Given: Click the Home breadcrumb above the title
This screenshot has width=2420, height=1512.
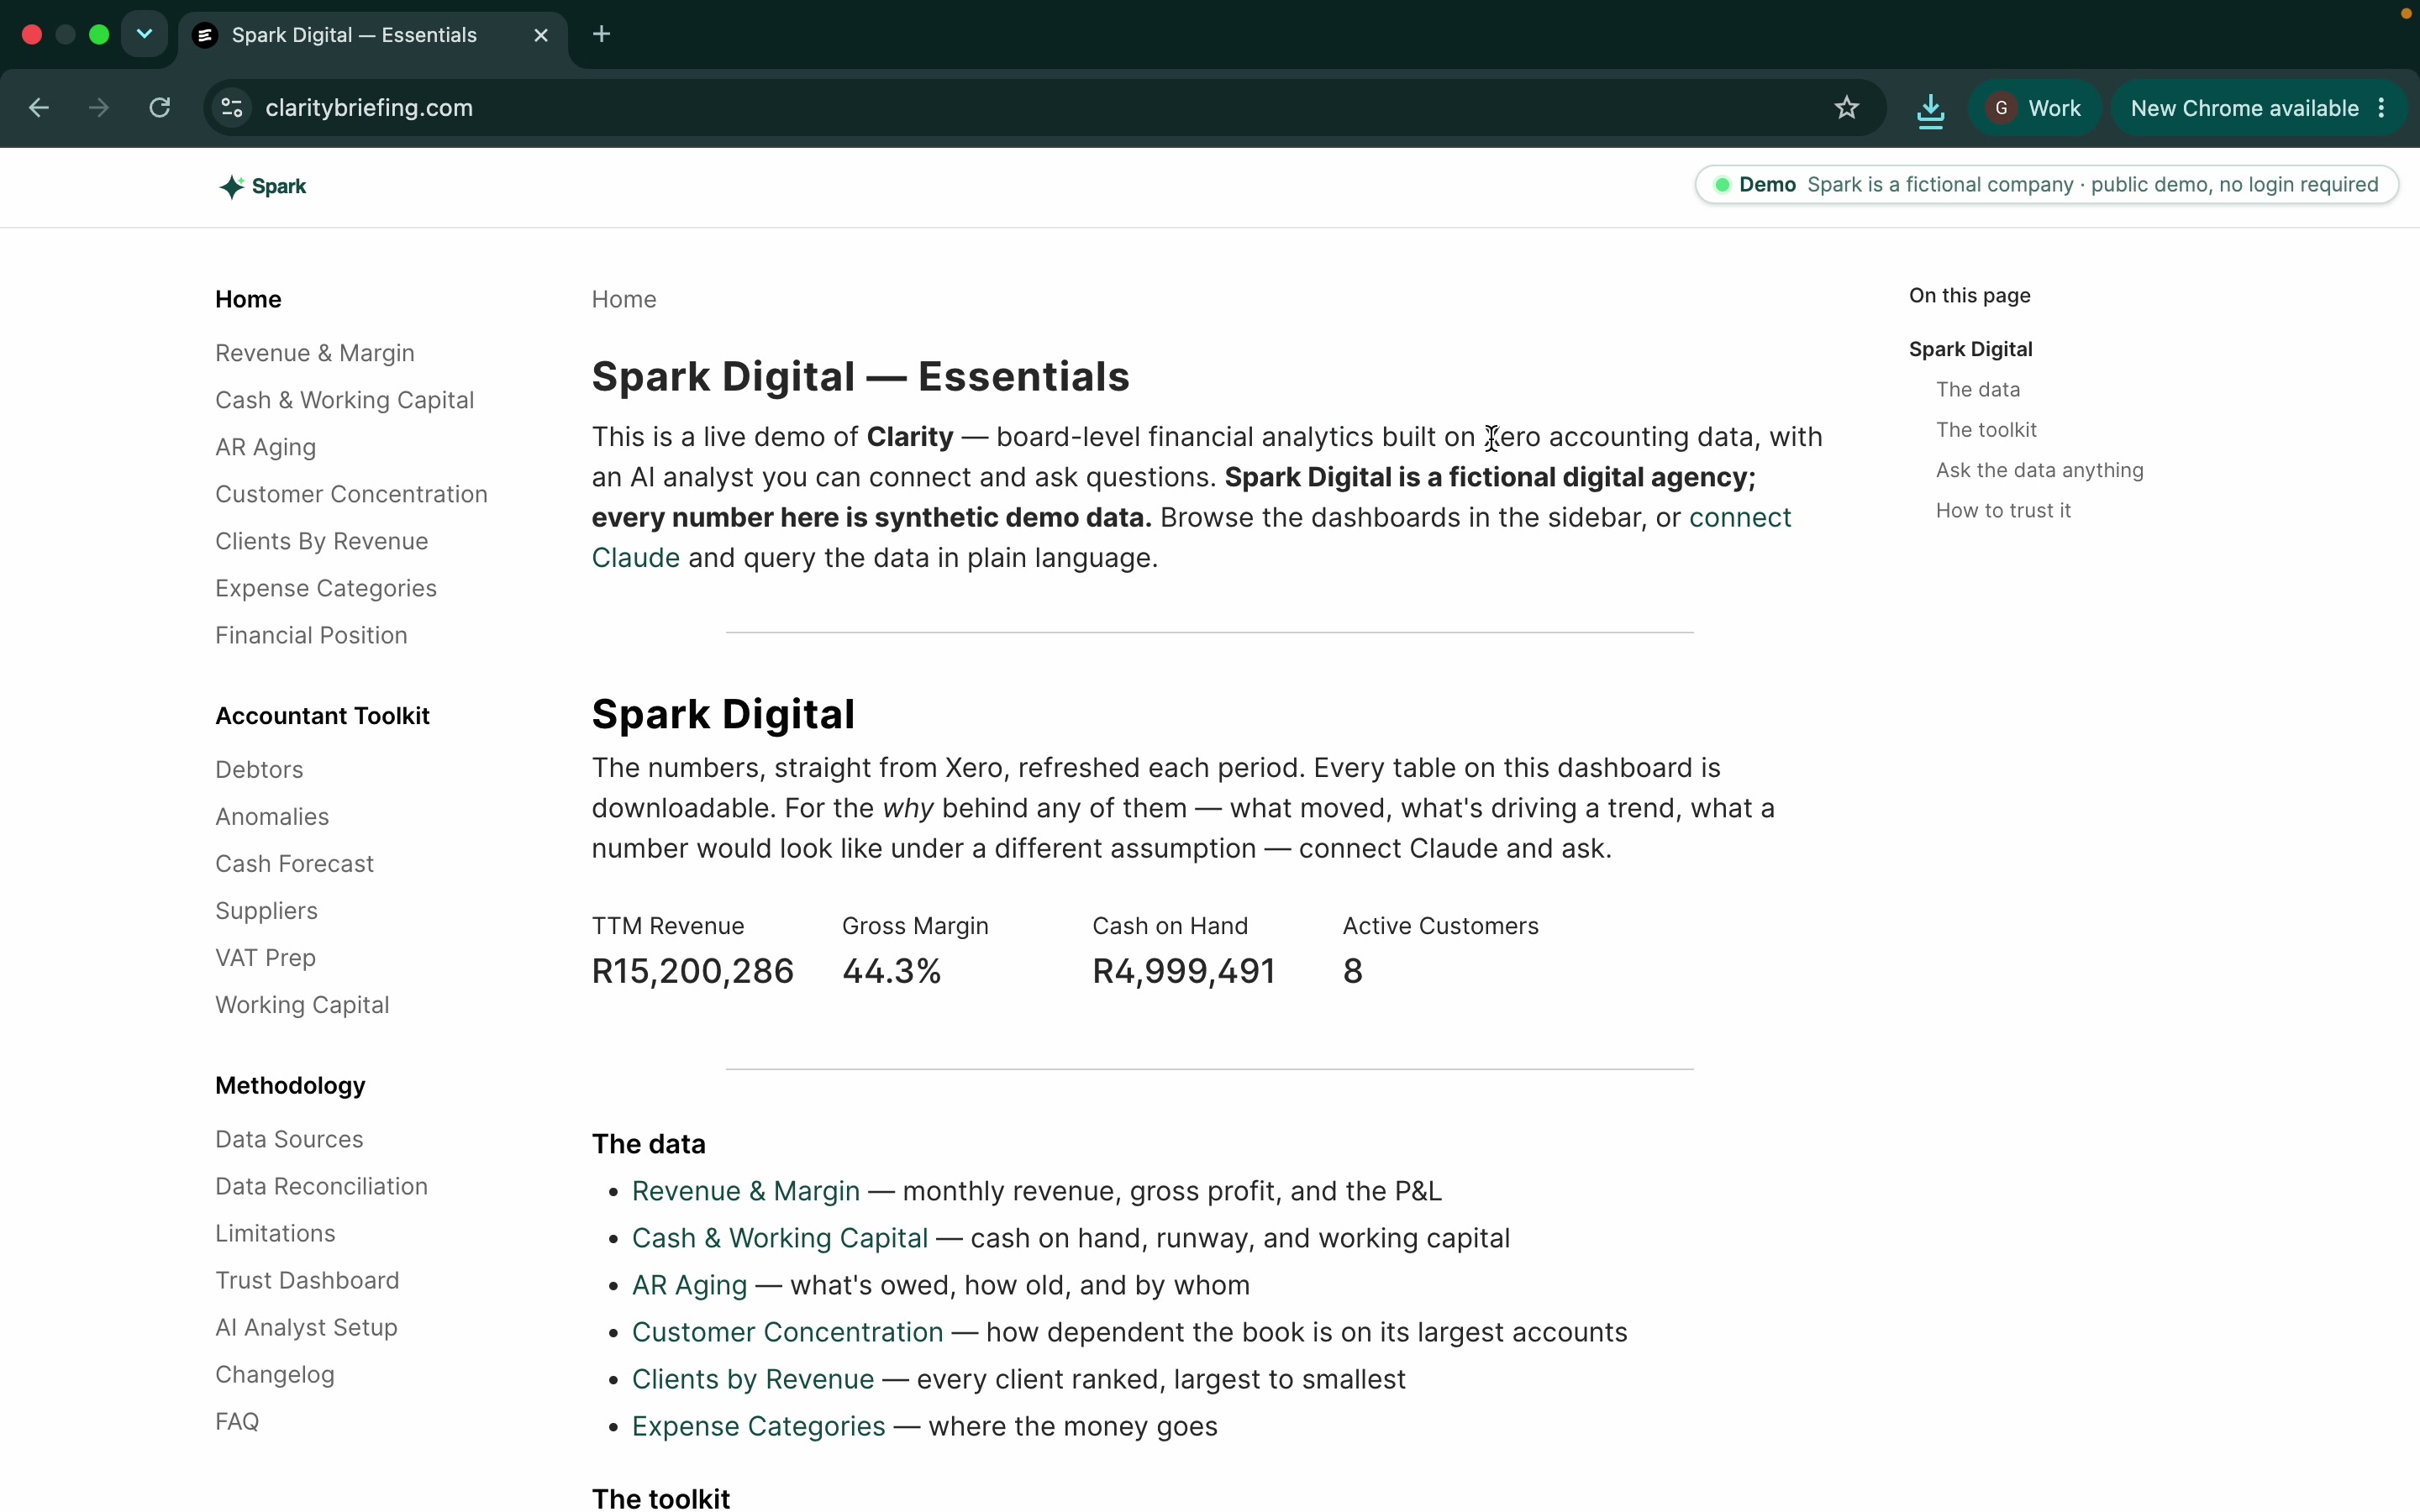Looking at the screenshot, I should [x=624, y=299].
